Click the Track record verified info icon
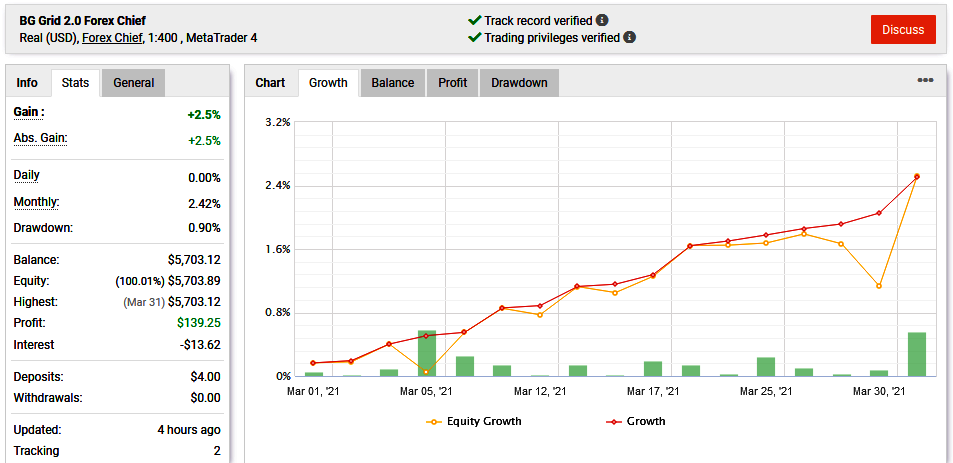Image resolution: width=953 pixels, height=463 pixels. 602,21
